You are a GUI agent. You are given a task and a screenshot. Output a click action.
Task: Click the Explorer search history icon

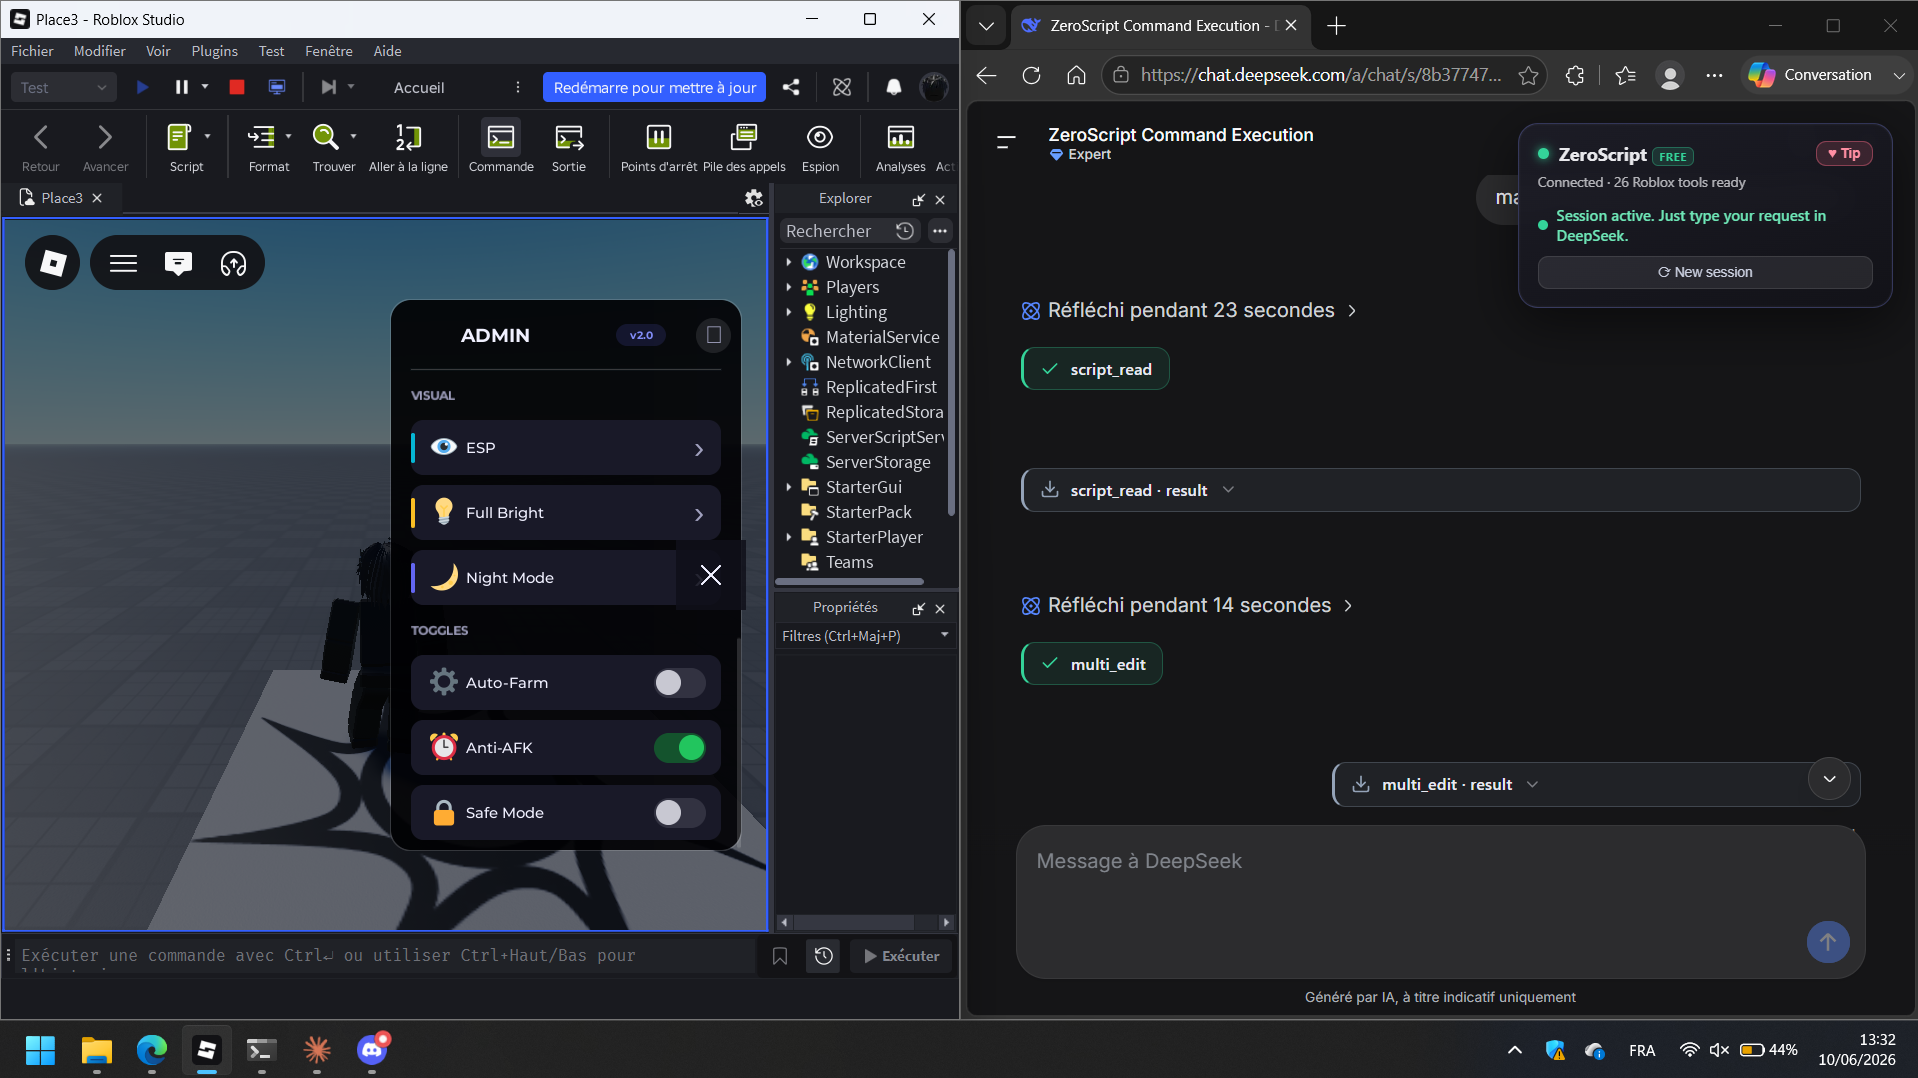(905, 231)
